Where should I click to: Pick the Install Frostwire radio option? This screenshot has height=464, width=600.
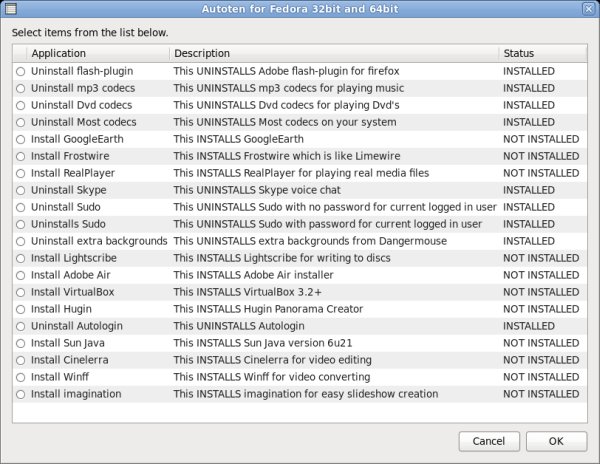coord(20,156)
